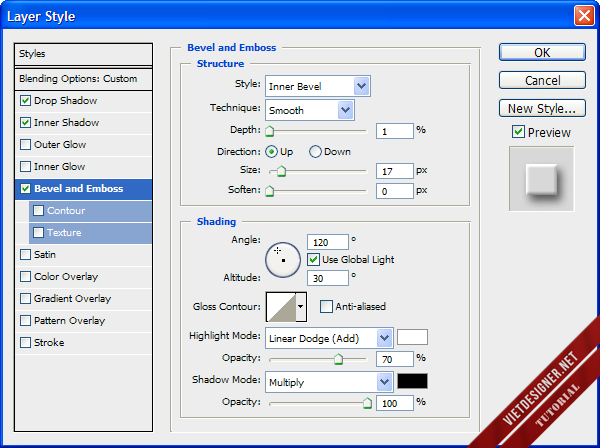This screenshot has height=448, width=600.
Task: Enable the Color Overlay checkbox
Action: (x=25, y=277)
